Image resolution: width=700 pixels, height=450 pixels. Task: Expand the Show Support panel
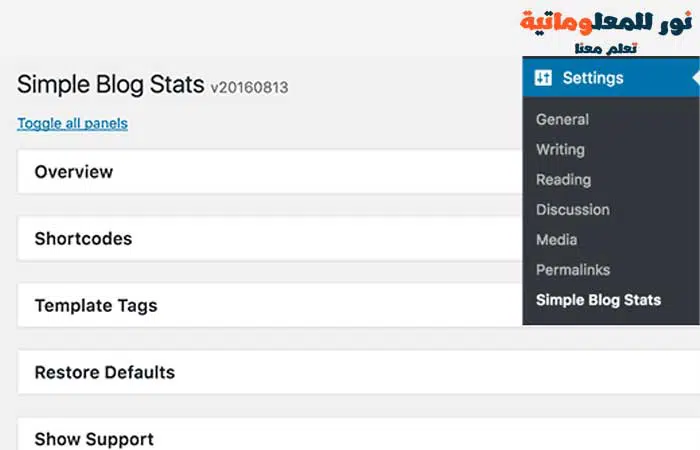(x=358, y=434)
